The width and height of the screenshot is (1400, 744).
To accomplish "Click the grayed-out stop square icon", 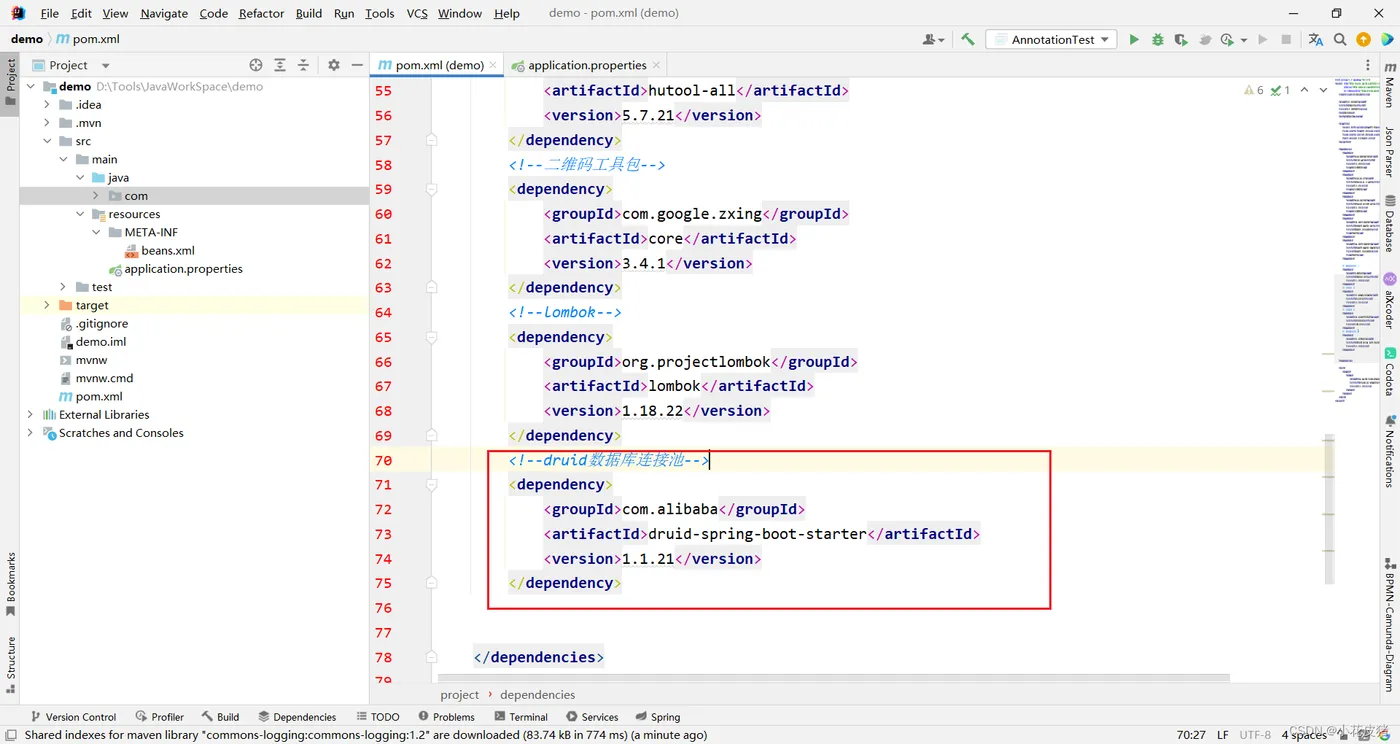I will tap(1286, 40).
